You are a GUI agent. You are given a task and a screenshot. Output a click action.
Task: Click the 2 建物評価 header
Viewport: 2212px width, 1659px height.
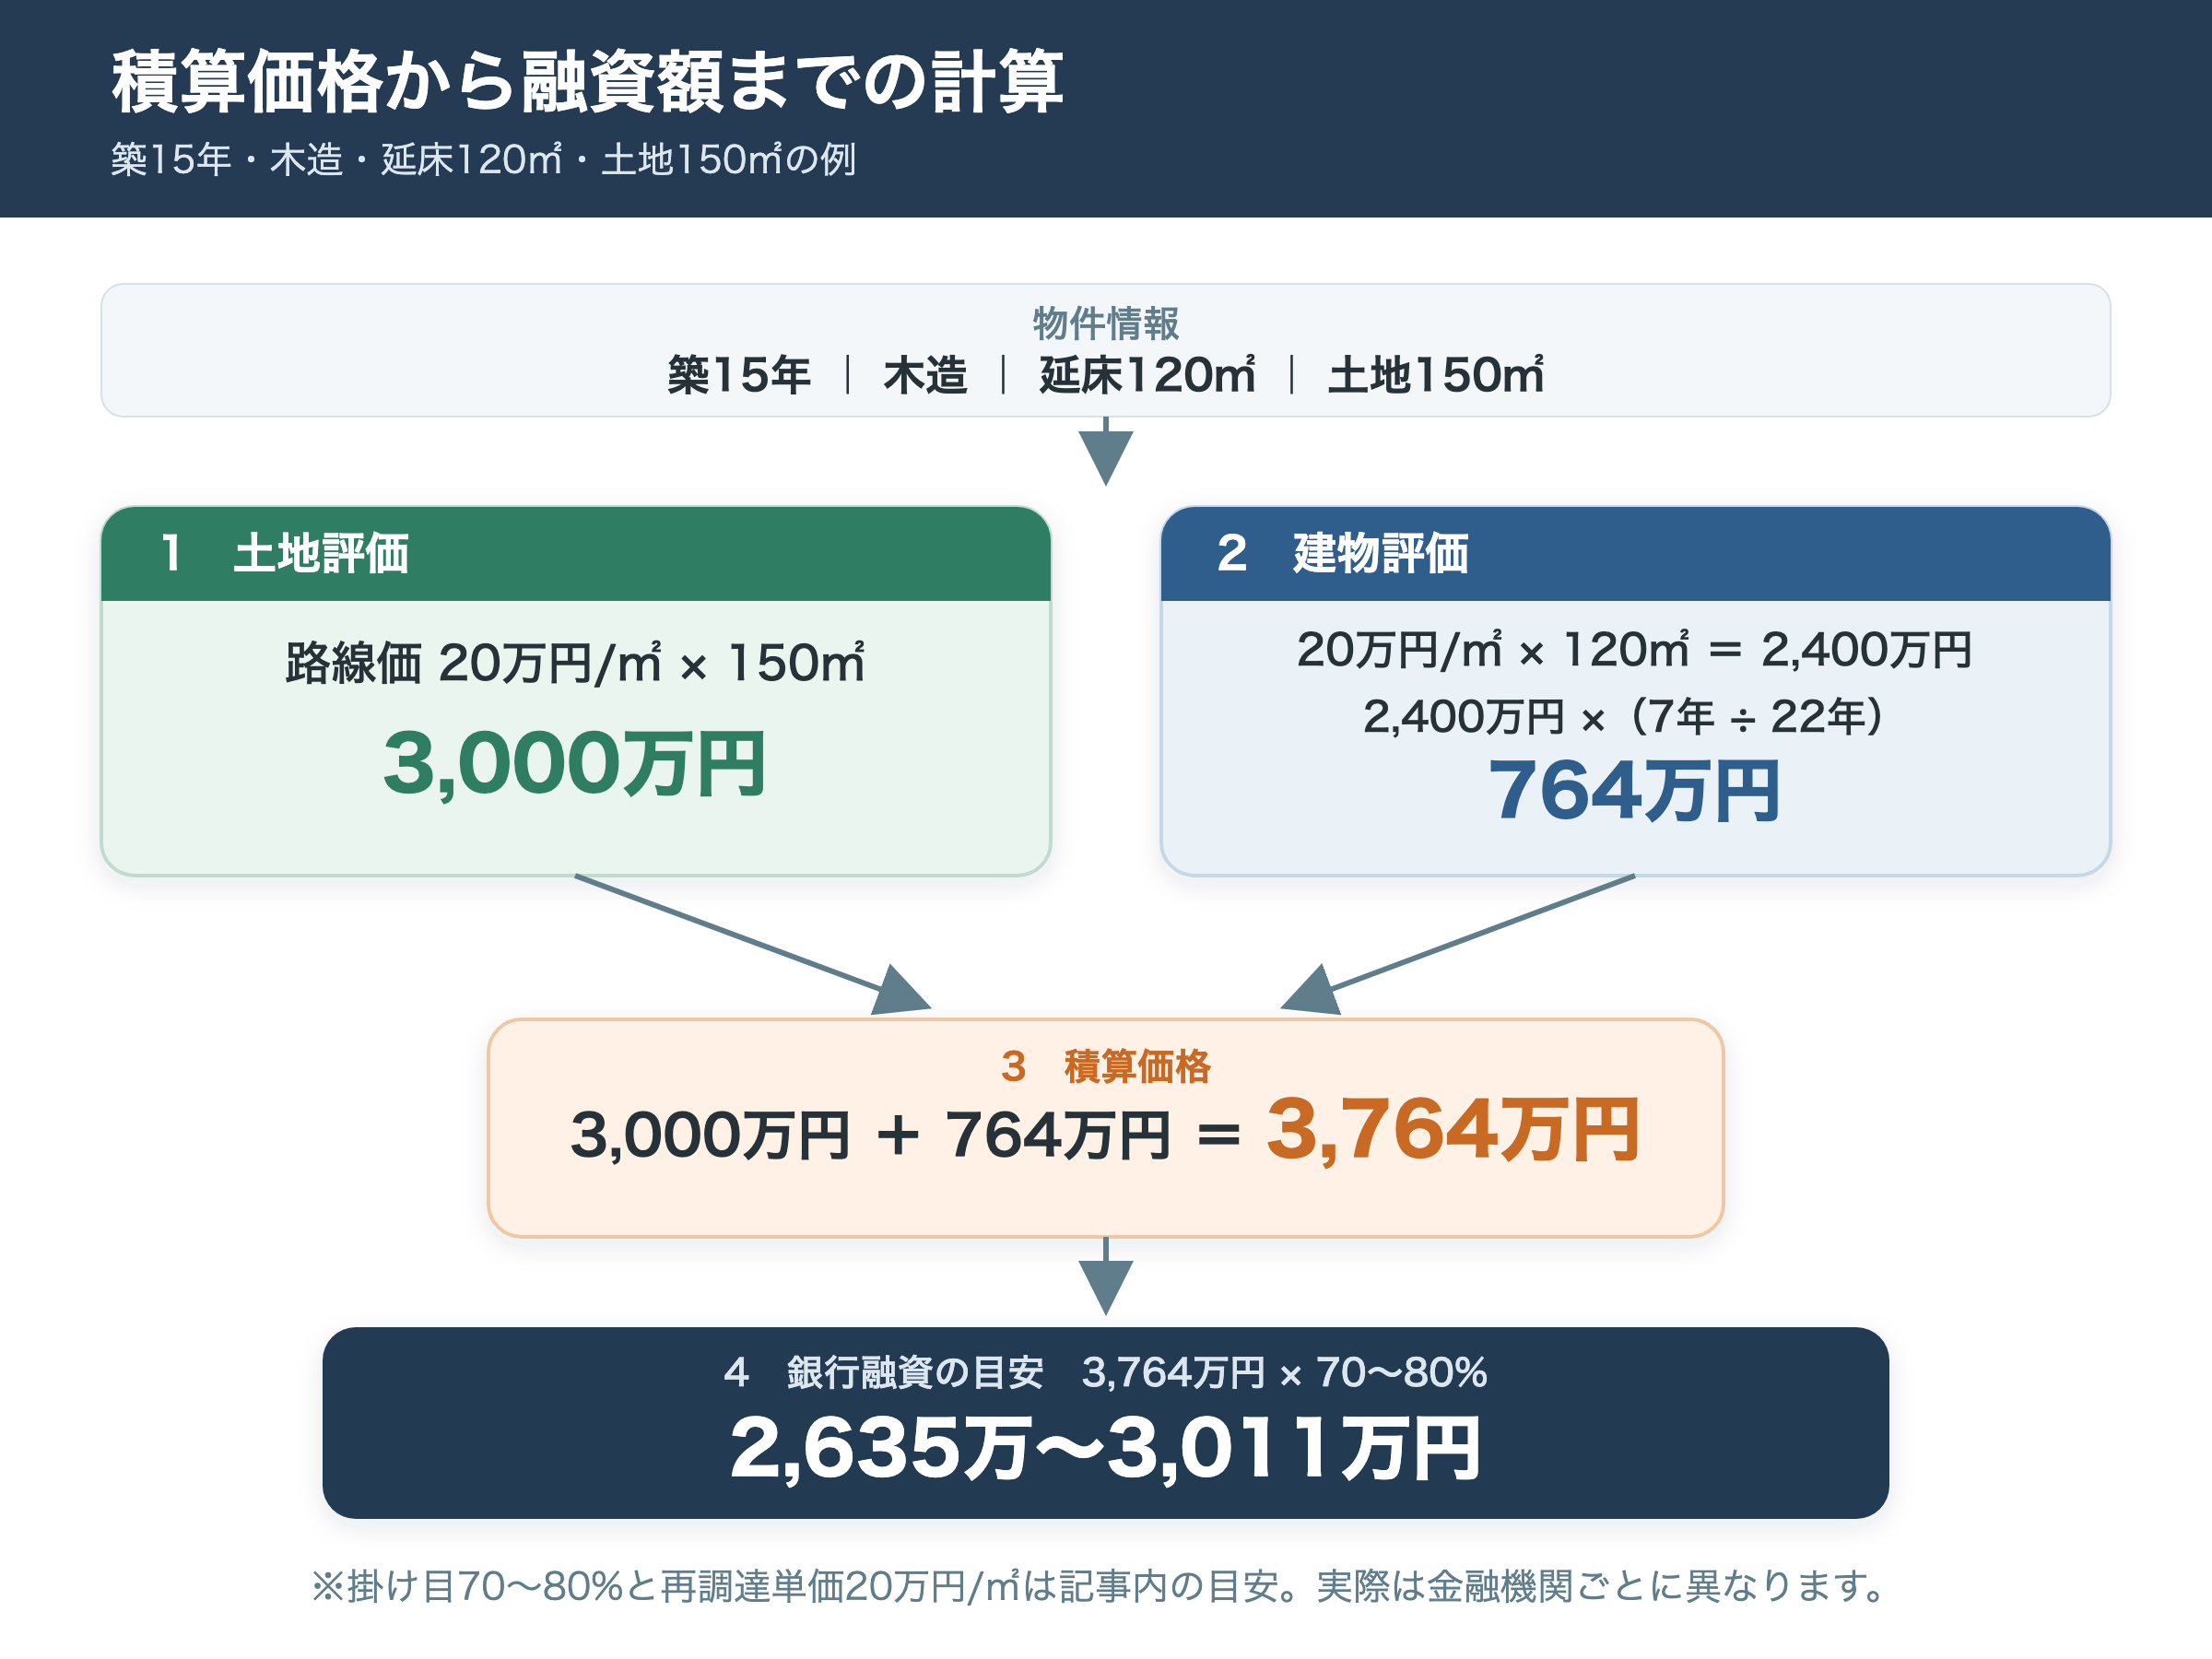(1635, 553)
